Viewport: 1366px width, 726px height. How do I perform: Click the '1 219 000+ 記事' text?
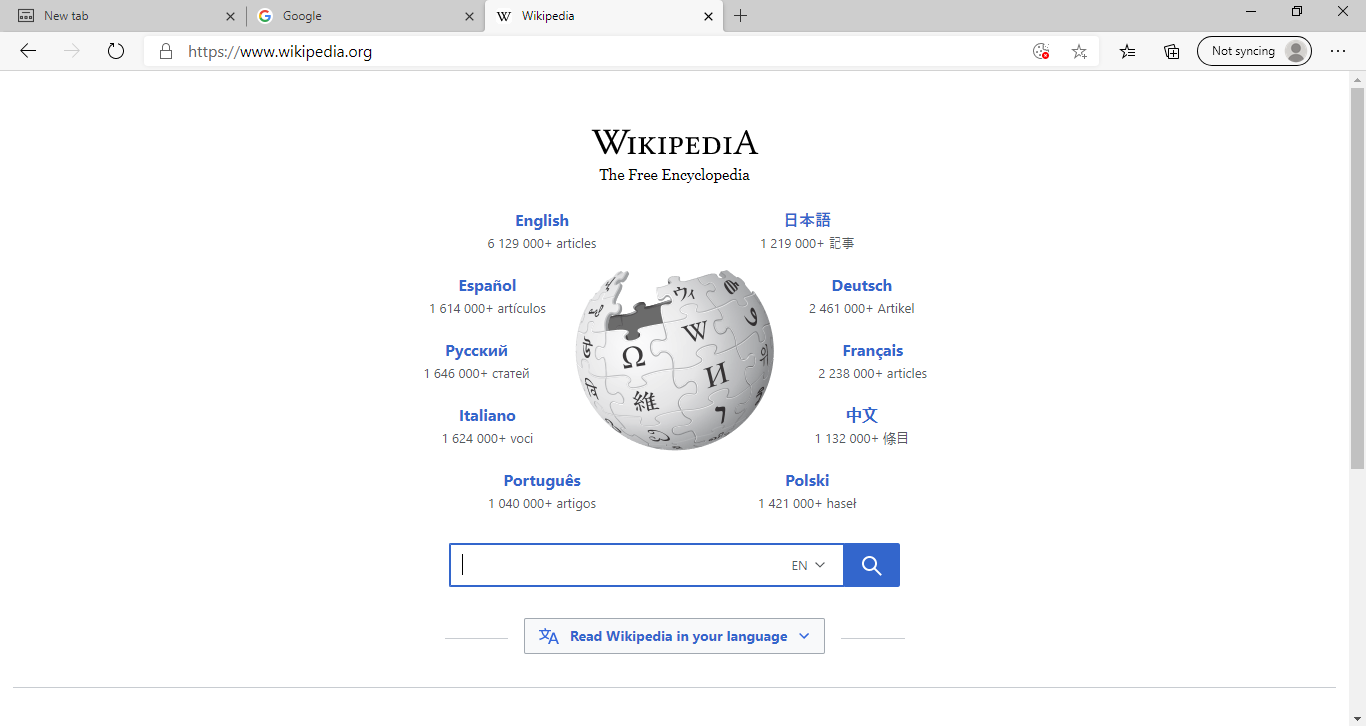(x=807, y=244)
